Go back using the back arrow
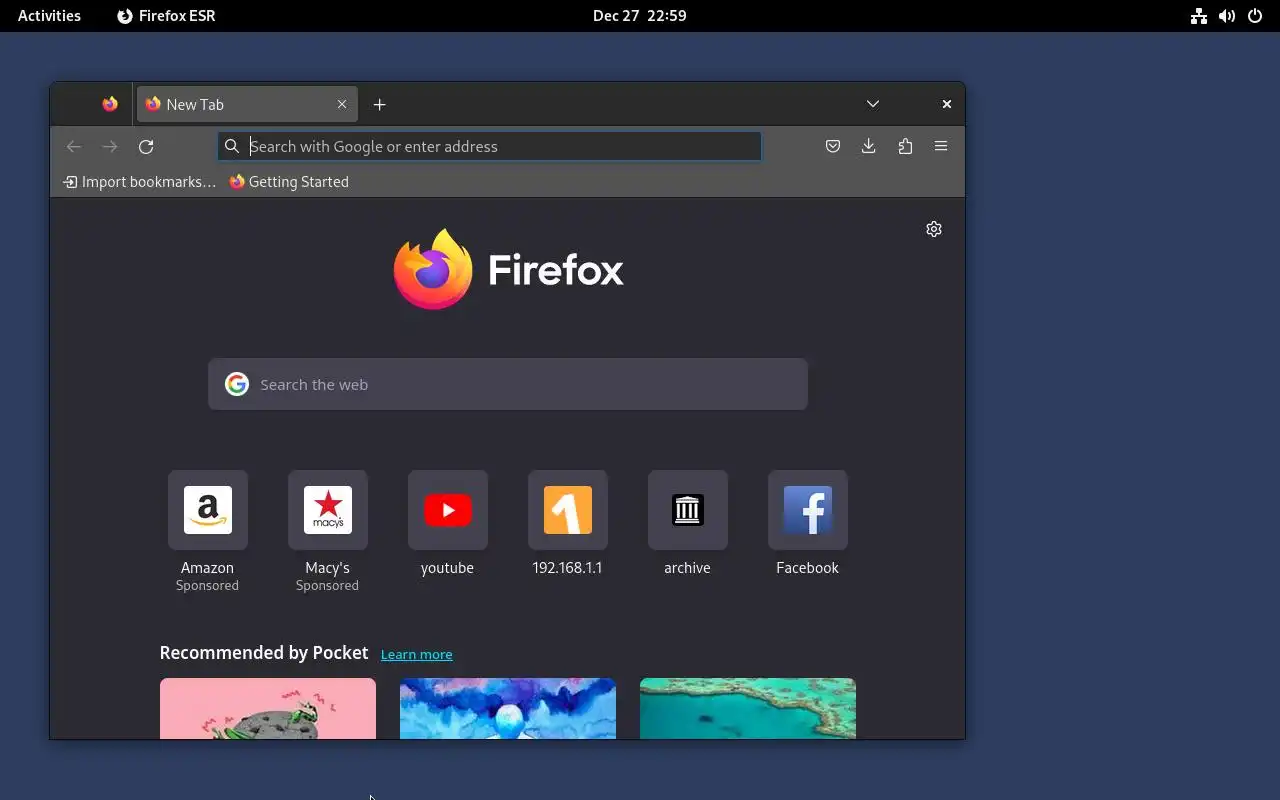 [73, 147]
